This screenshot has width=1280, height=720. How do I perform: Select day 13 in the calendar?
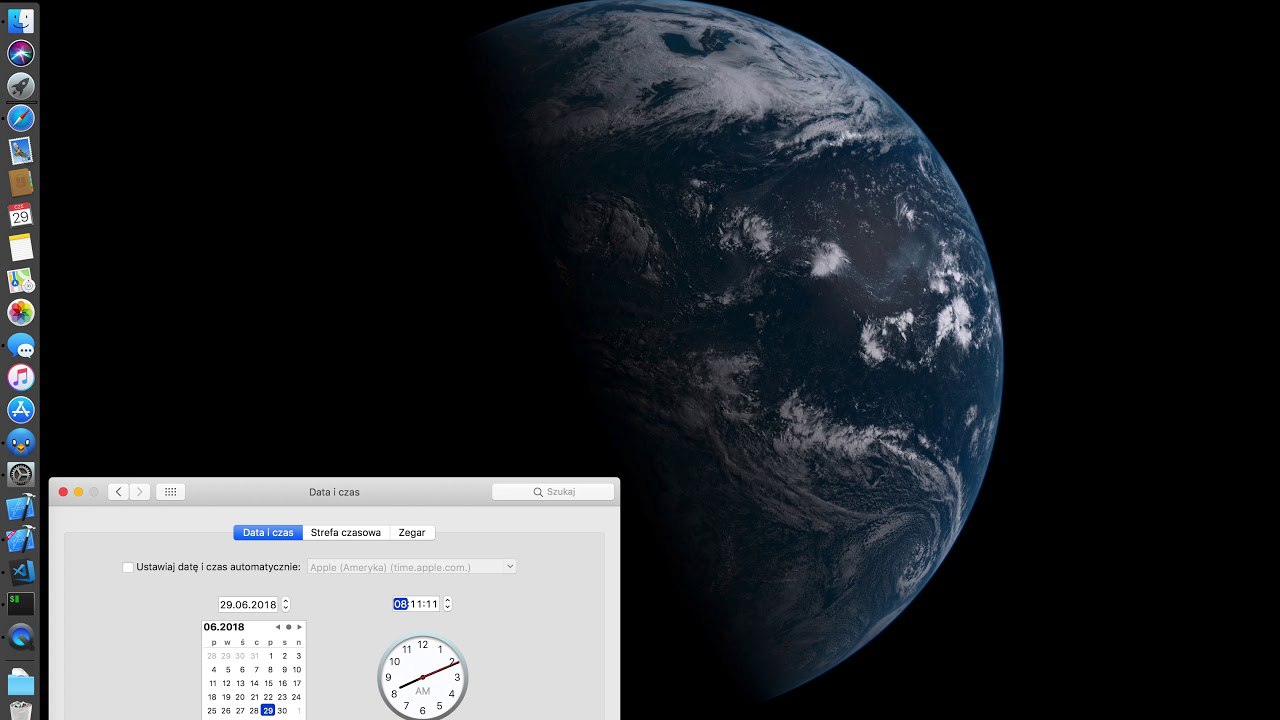(241, 683)
